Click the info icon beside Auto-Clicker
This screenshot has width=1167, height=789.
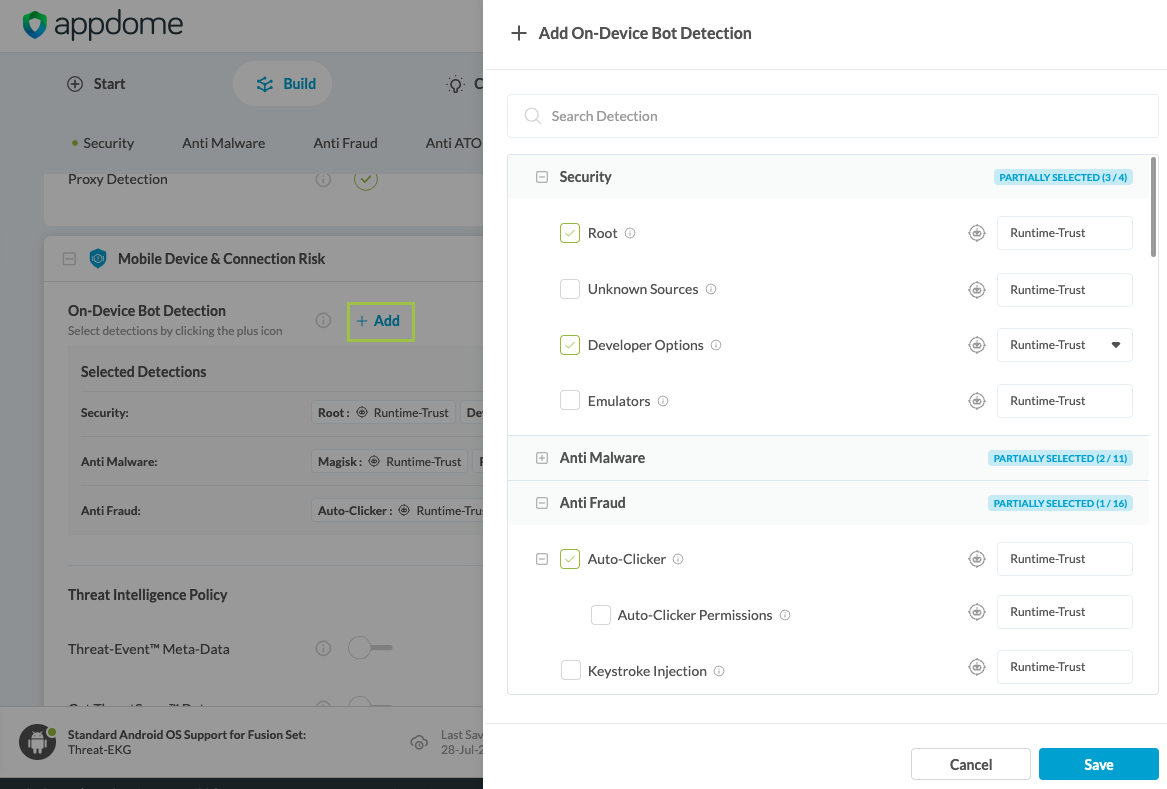678,559
